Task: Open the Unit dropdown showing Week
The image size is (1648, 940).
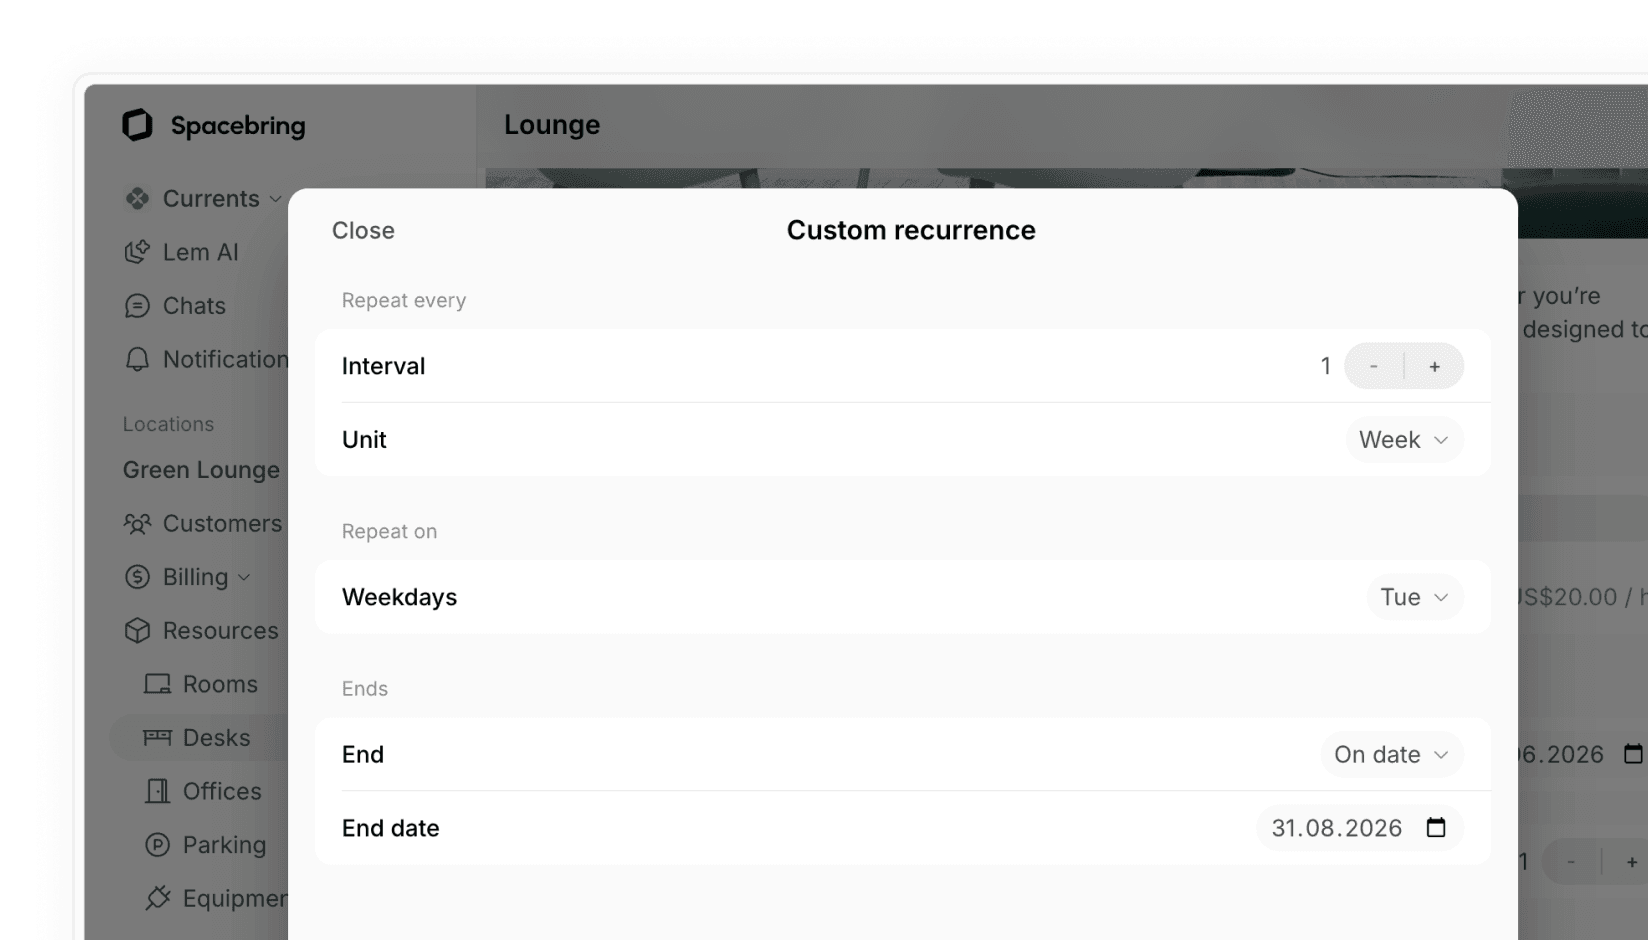Action: (1404, 440)
